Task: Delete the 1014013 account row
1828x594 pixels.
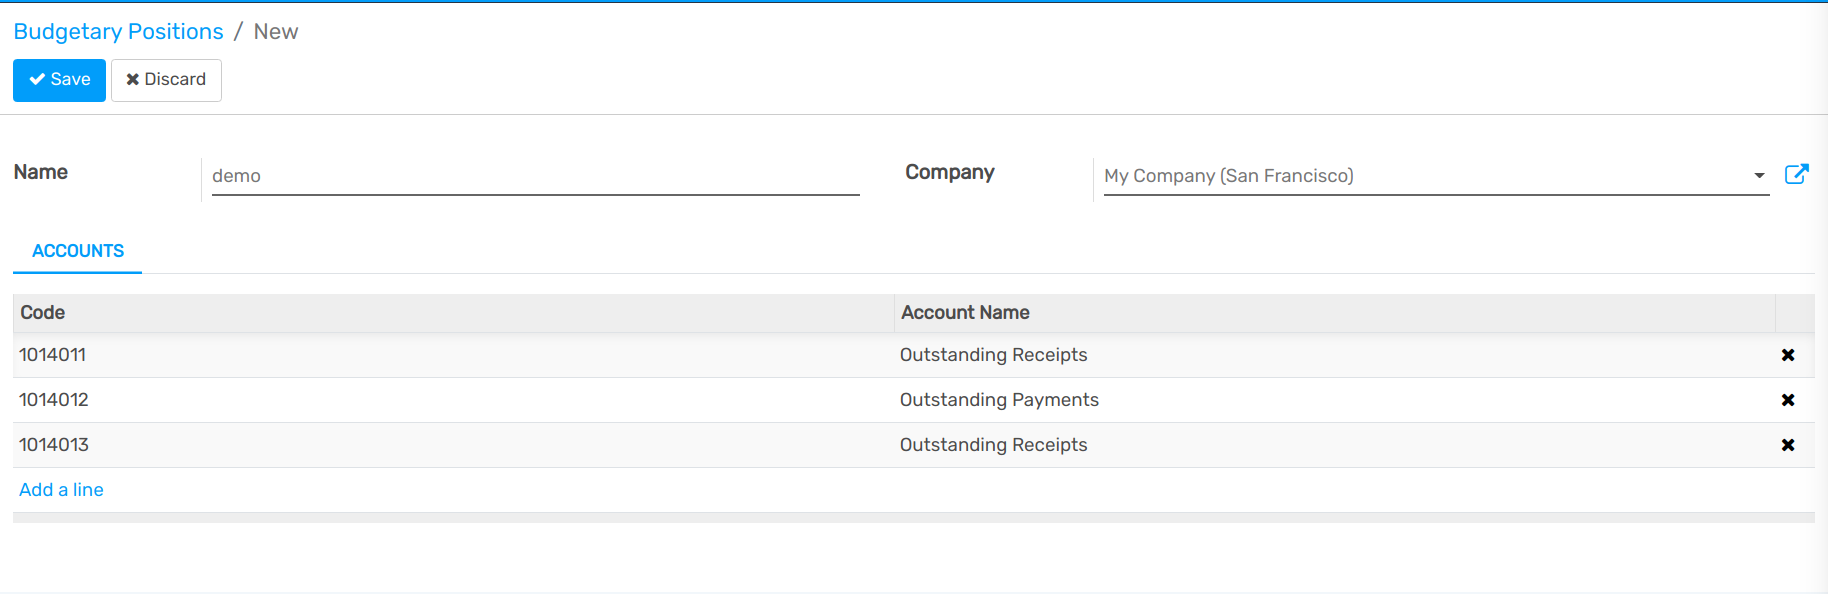Action: point(1787,445)
